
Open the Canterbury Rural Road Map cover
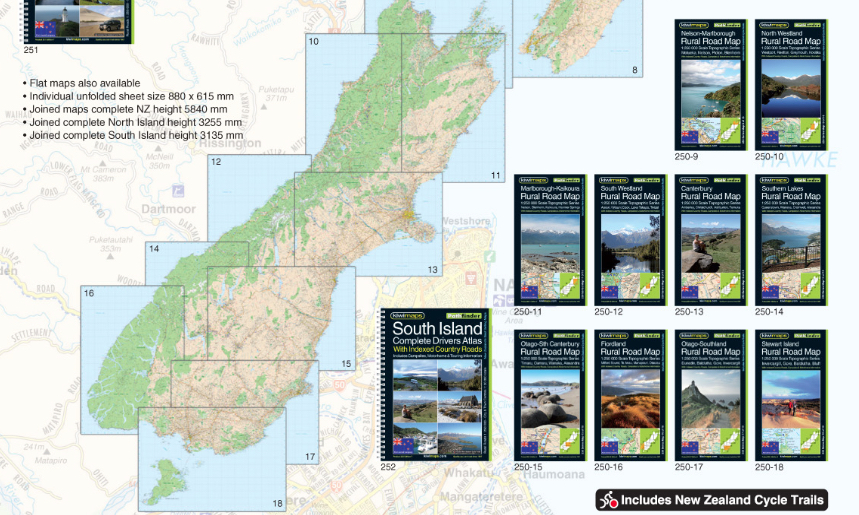pos(711,240)
